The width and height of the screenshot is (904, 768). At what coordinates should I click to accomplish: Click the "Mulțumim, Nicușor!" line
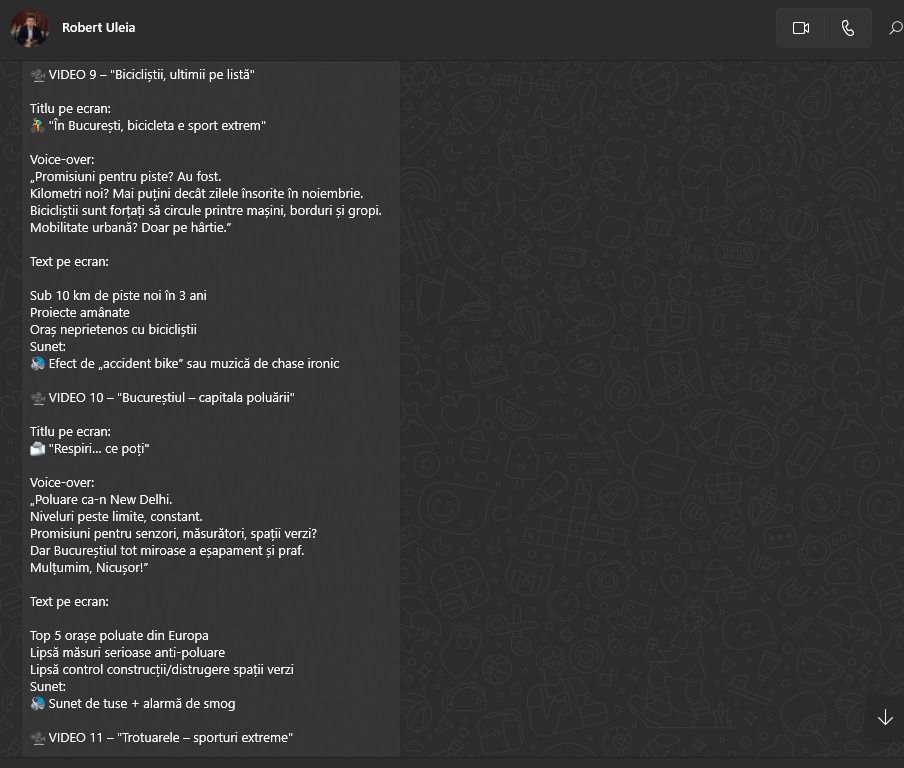(89, 568)
